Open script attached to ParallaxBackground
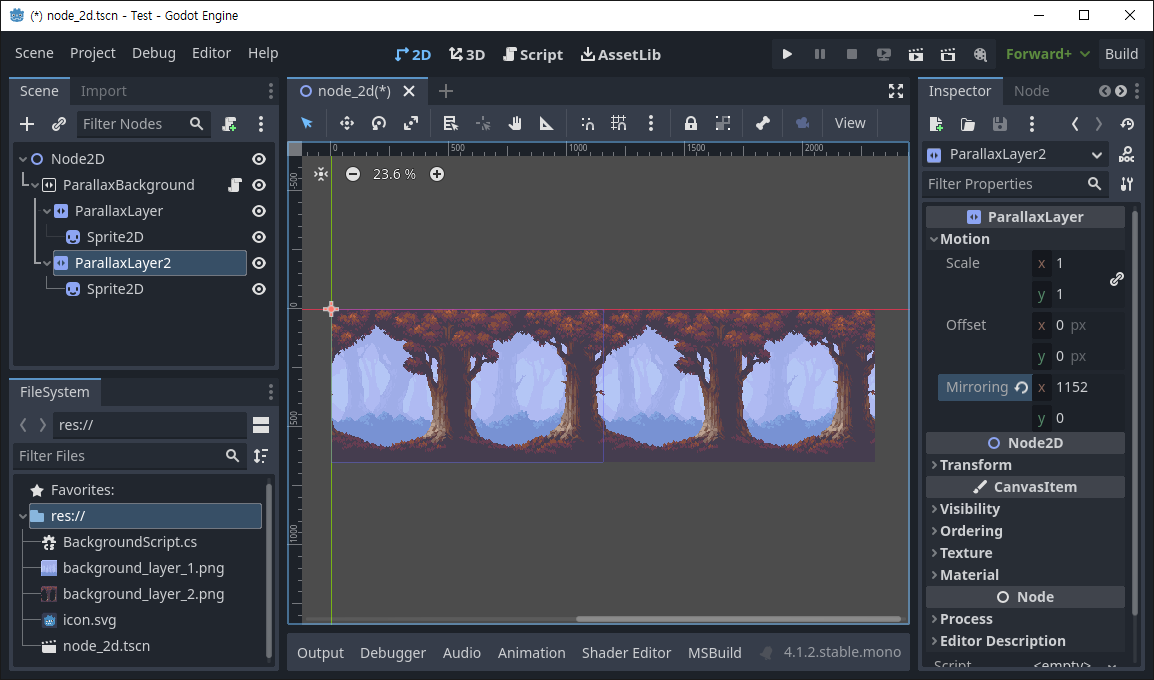Image resolution: width=1154 pixels, height=680 pixels. 235,185
